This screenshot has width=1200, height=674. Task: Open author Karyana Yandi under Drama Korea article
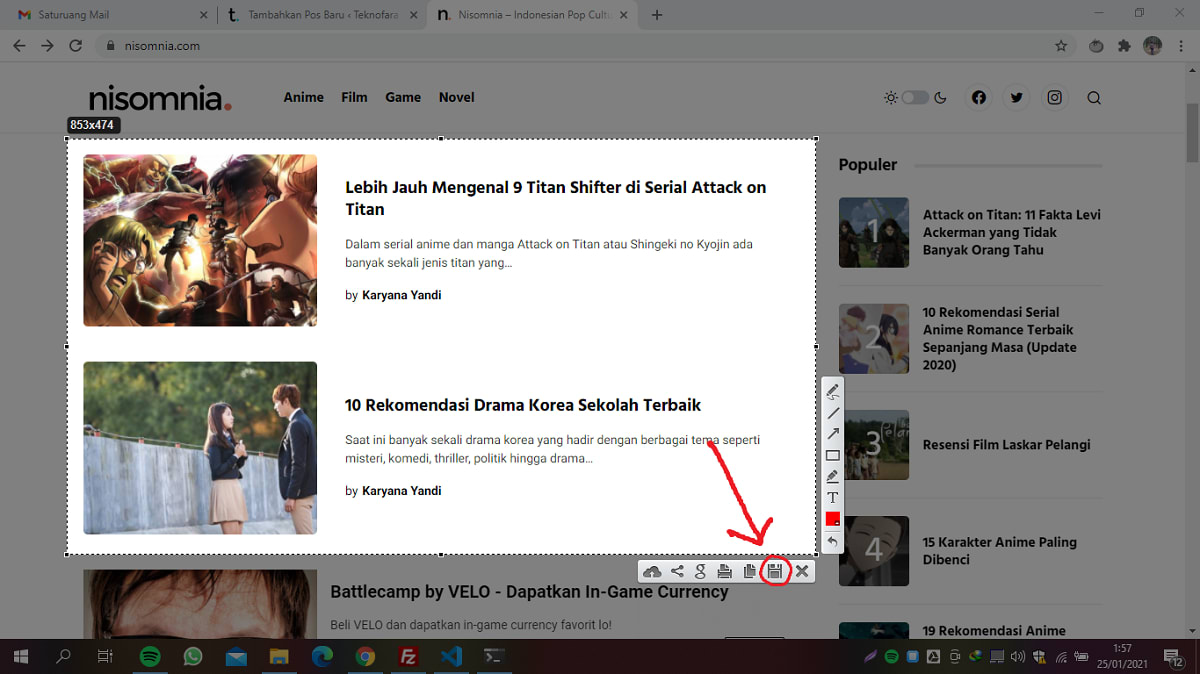click(x=401, y=491)
